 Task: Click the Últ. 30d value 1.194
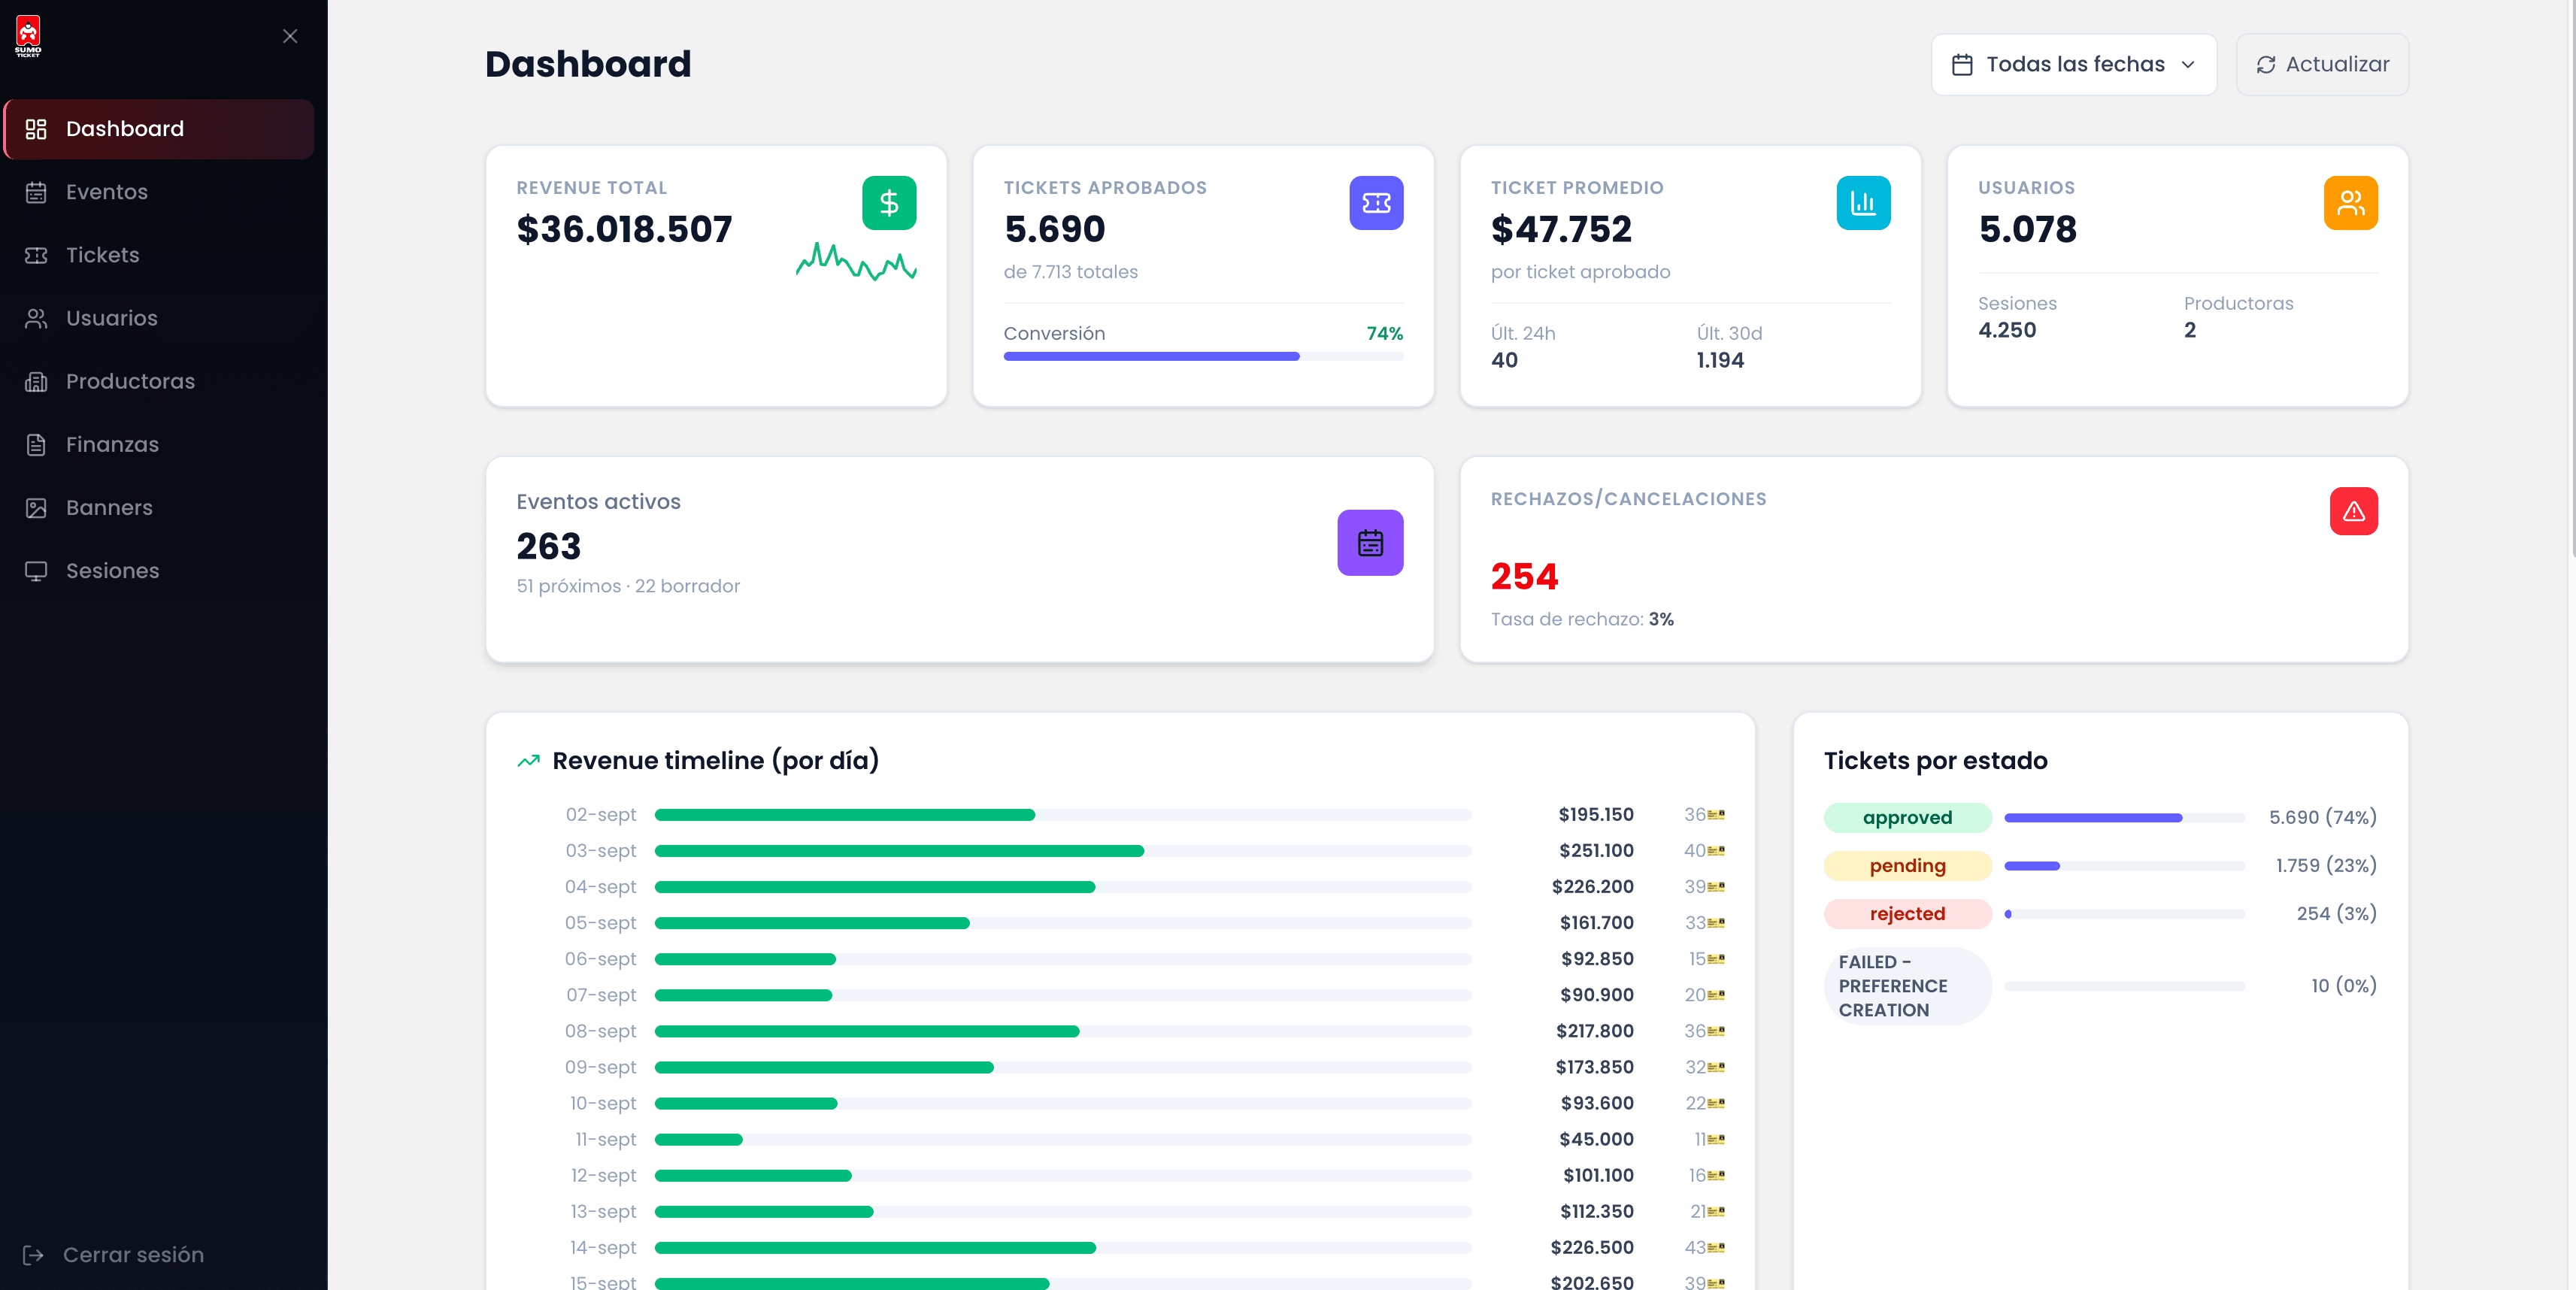click(1720, 360)
